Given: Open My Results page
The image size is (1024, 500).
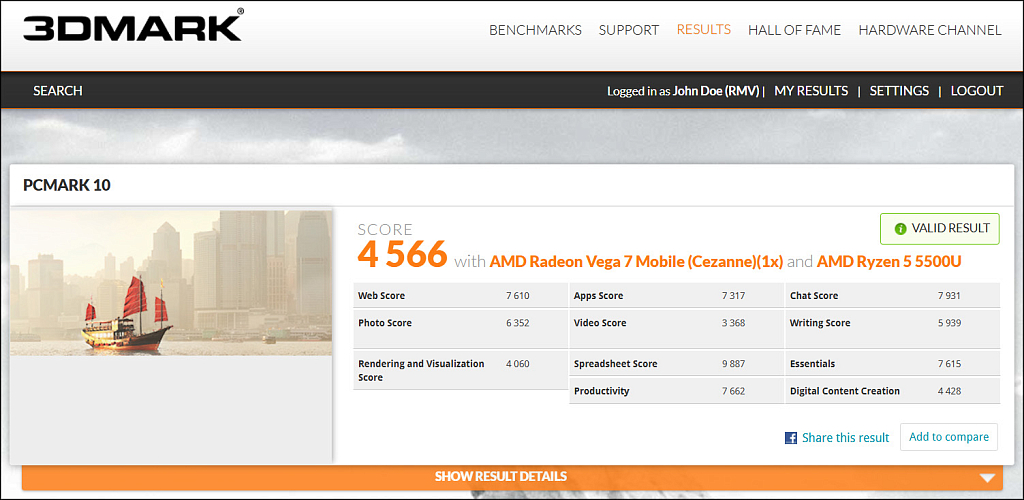Looking at the screenshot, I should (x=811, y=91).
